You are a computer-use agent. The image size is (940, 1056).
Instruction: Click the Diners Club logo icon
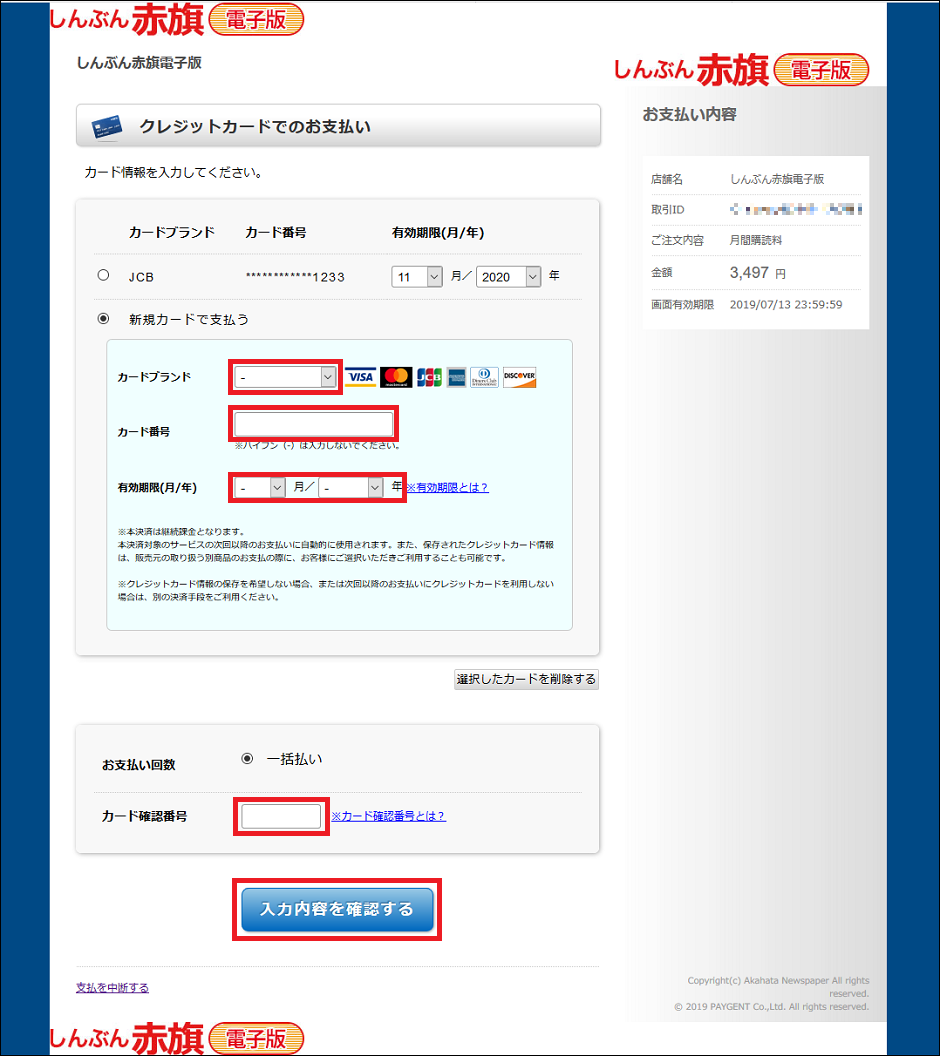[x=484, y=377]
